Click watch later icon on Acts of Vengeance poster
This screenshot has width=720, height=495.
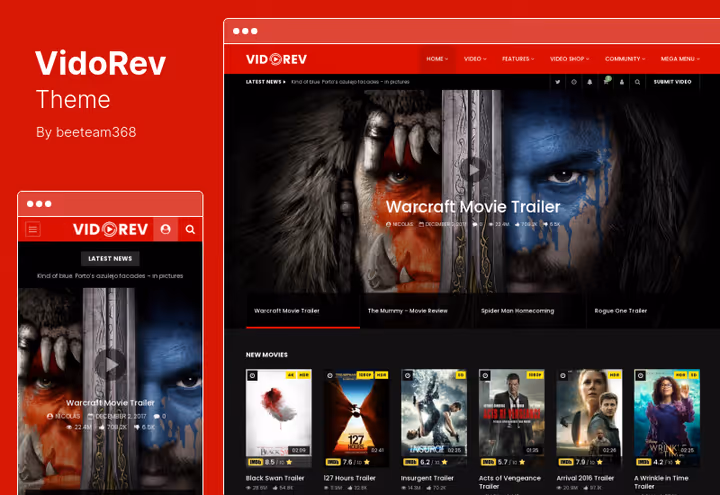(485, 376)
